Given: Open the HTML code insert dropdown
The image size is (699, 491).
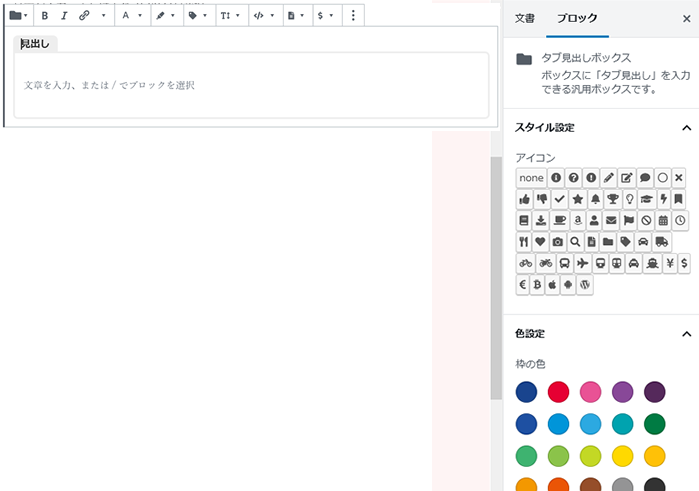Looking at the screenshot, I should (264, 16).
